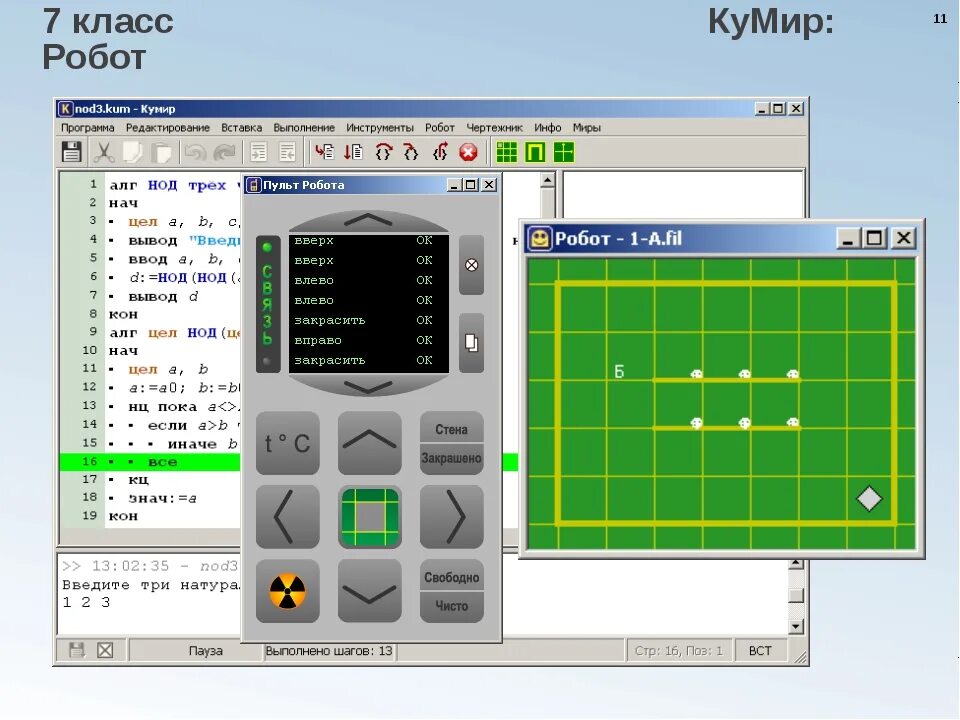Click the status bar crossed box icon

point(105,650)
